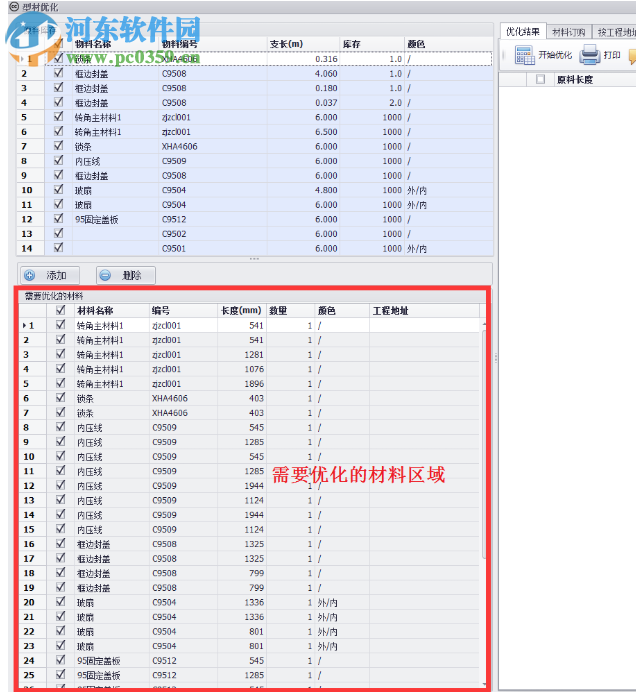Sort by the 库存 column header
Viewport: 636px width, 692px height.
coord(372,44)
